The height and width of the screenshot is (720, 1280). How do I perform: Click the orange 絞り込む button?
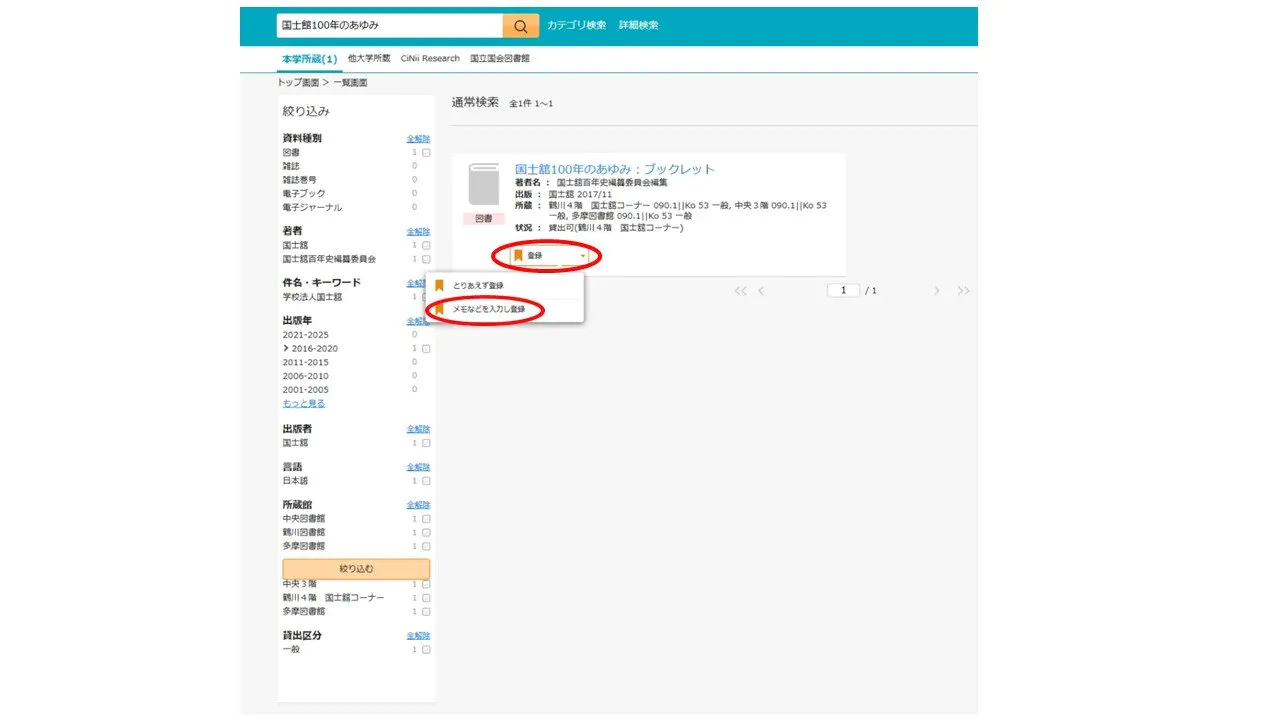[356, 569]
